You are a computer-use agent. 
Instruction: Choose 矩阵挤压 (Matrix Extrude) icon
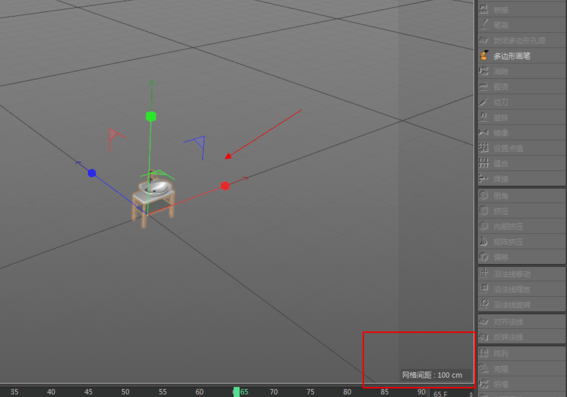click(483, 242)
